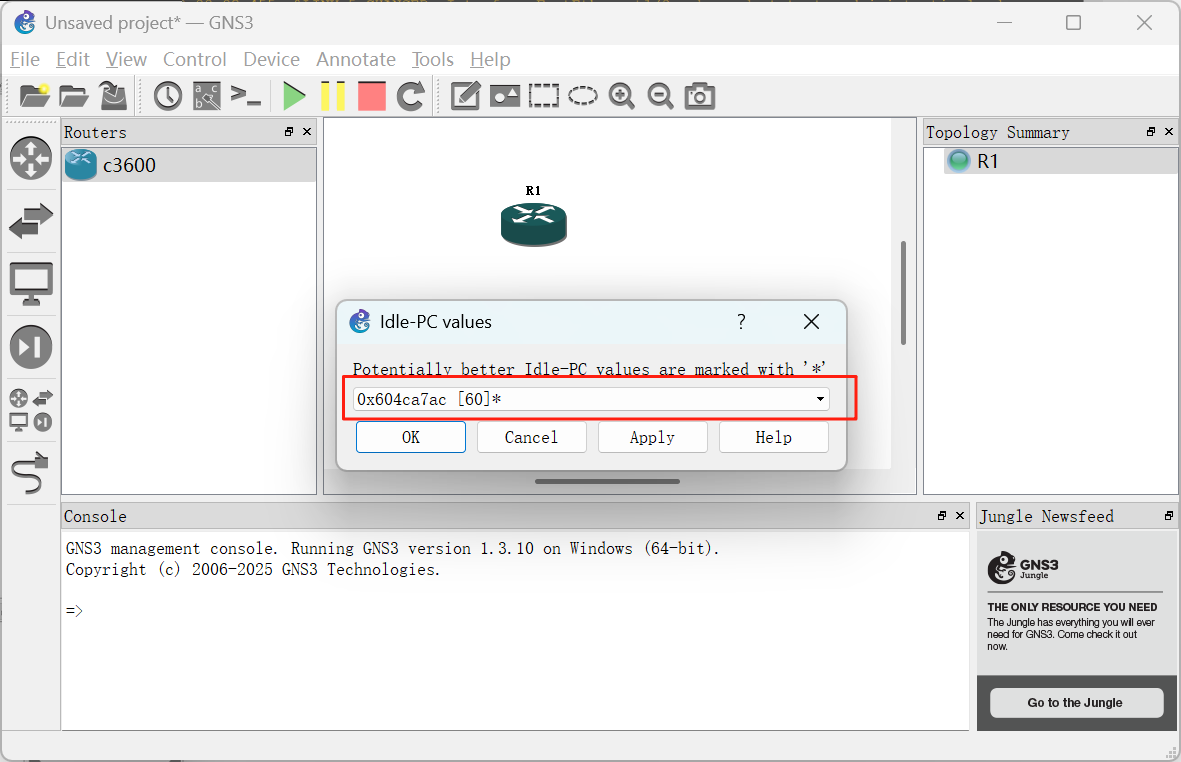1181x762 pixels.
Task: Float the Topology Summary panel
Action: tap(1151, 132)
